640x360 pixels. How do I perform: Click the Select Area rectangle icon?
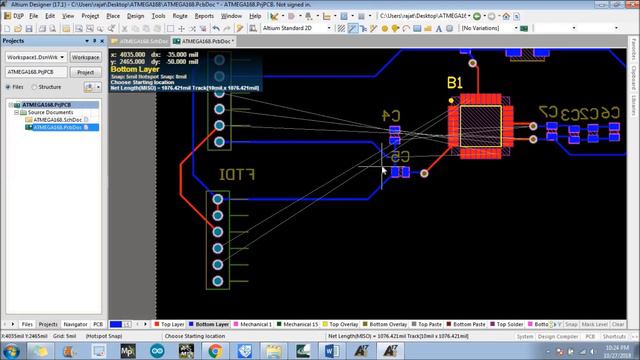click(171, 29)
